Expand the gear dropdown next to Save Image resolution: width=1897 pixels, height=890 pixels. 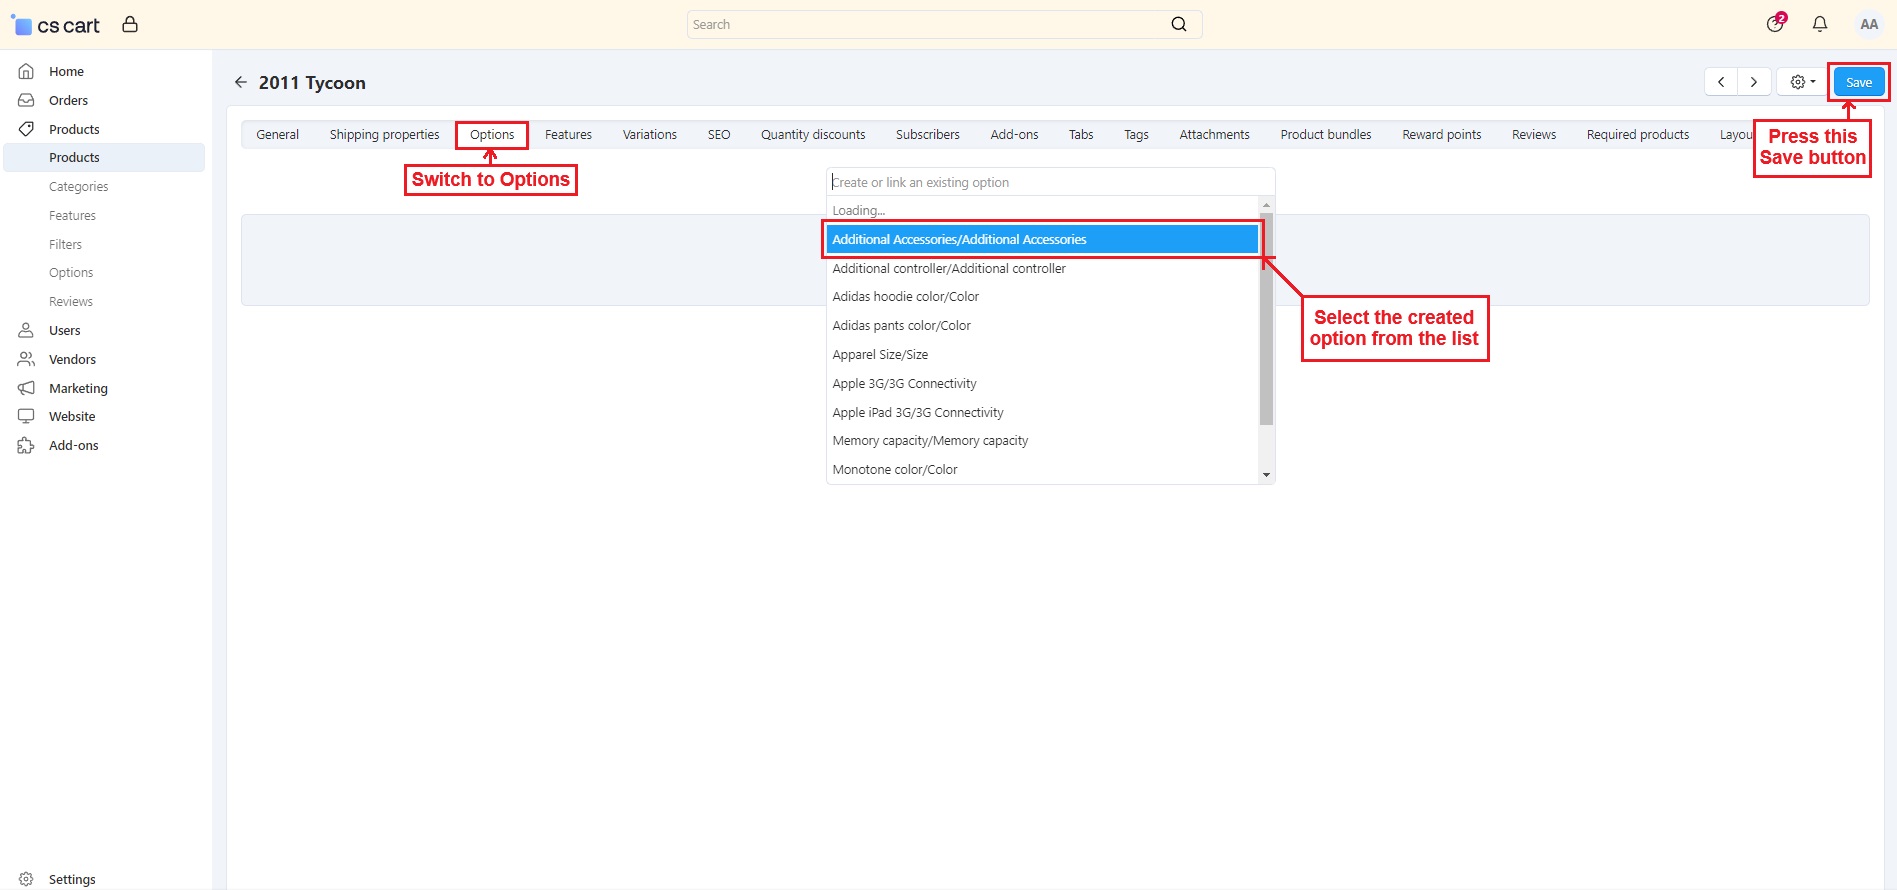(x=1803, y=82)
